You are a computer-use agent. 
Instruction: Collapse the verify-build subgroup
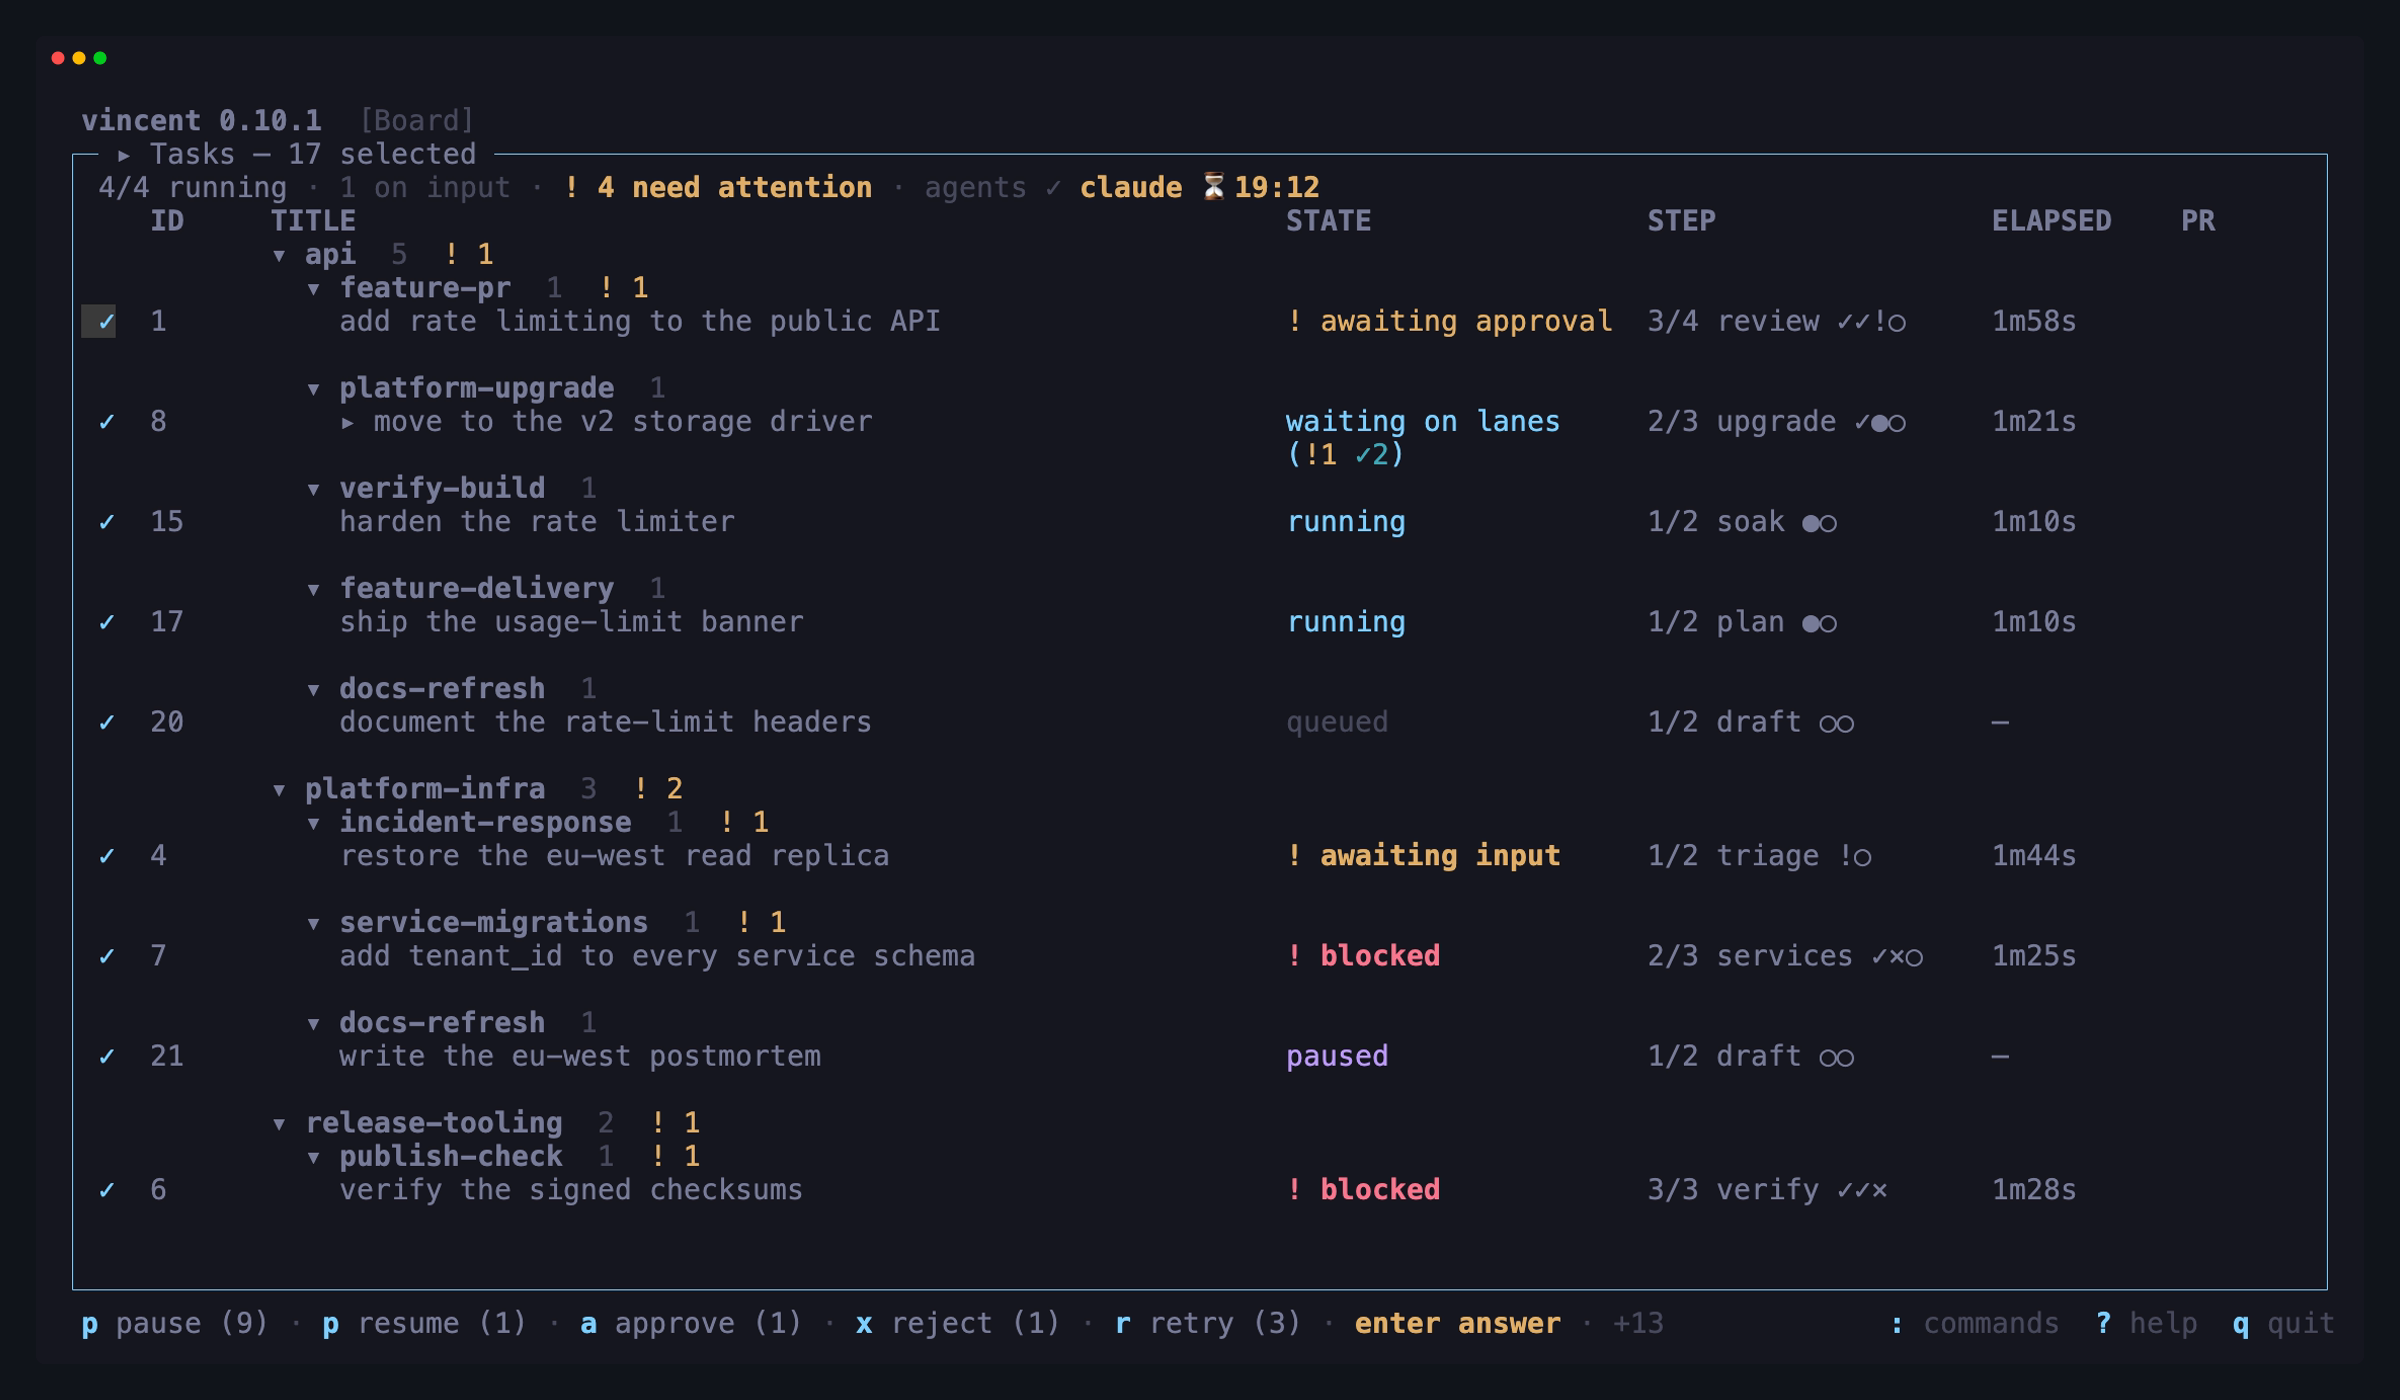[x=314, y=490]
